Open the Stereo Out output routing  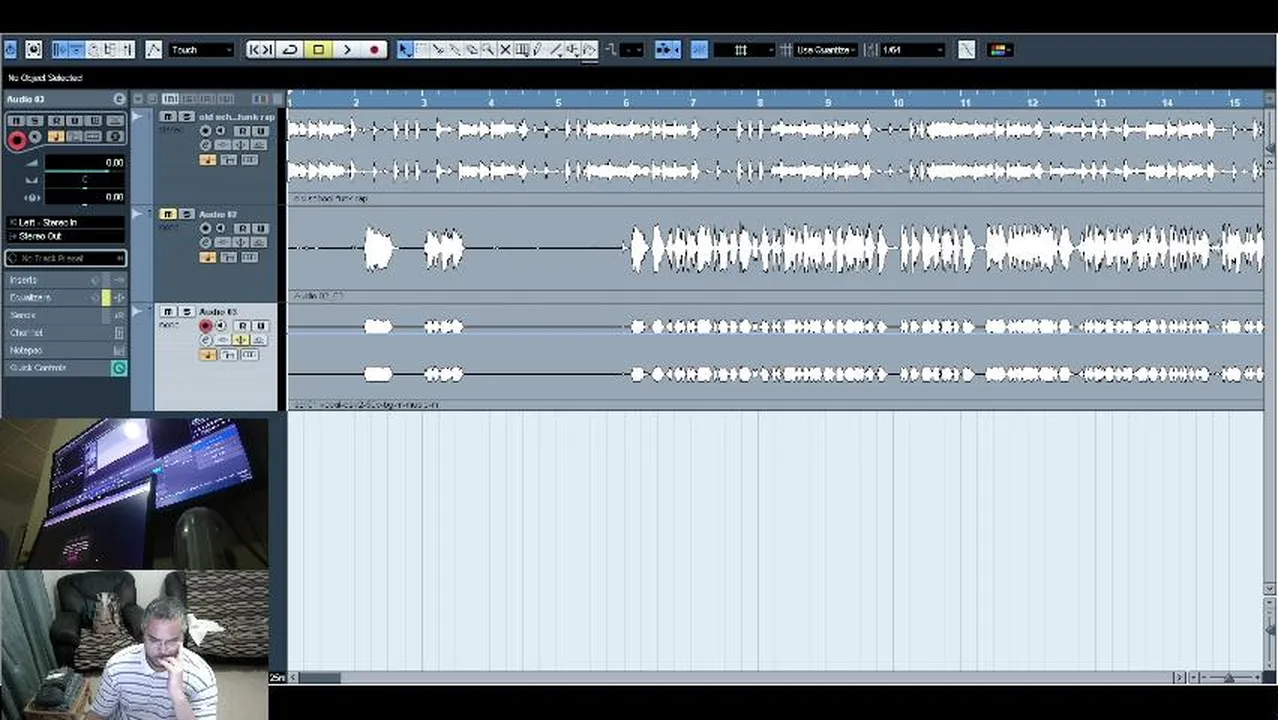pos(65,236)
